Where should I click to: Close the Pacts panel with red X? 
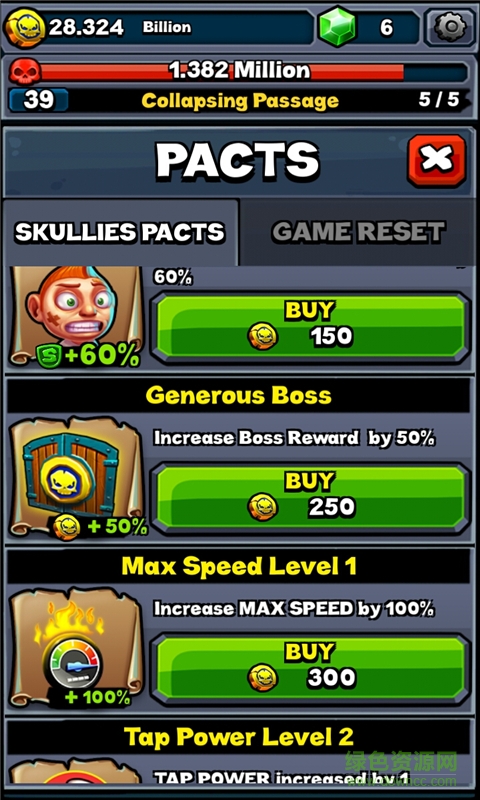click(437, 161)
